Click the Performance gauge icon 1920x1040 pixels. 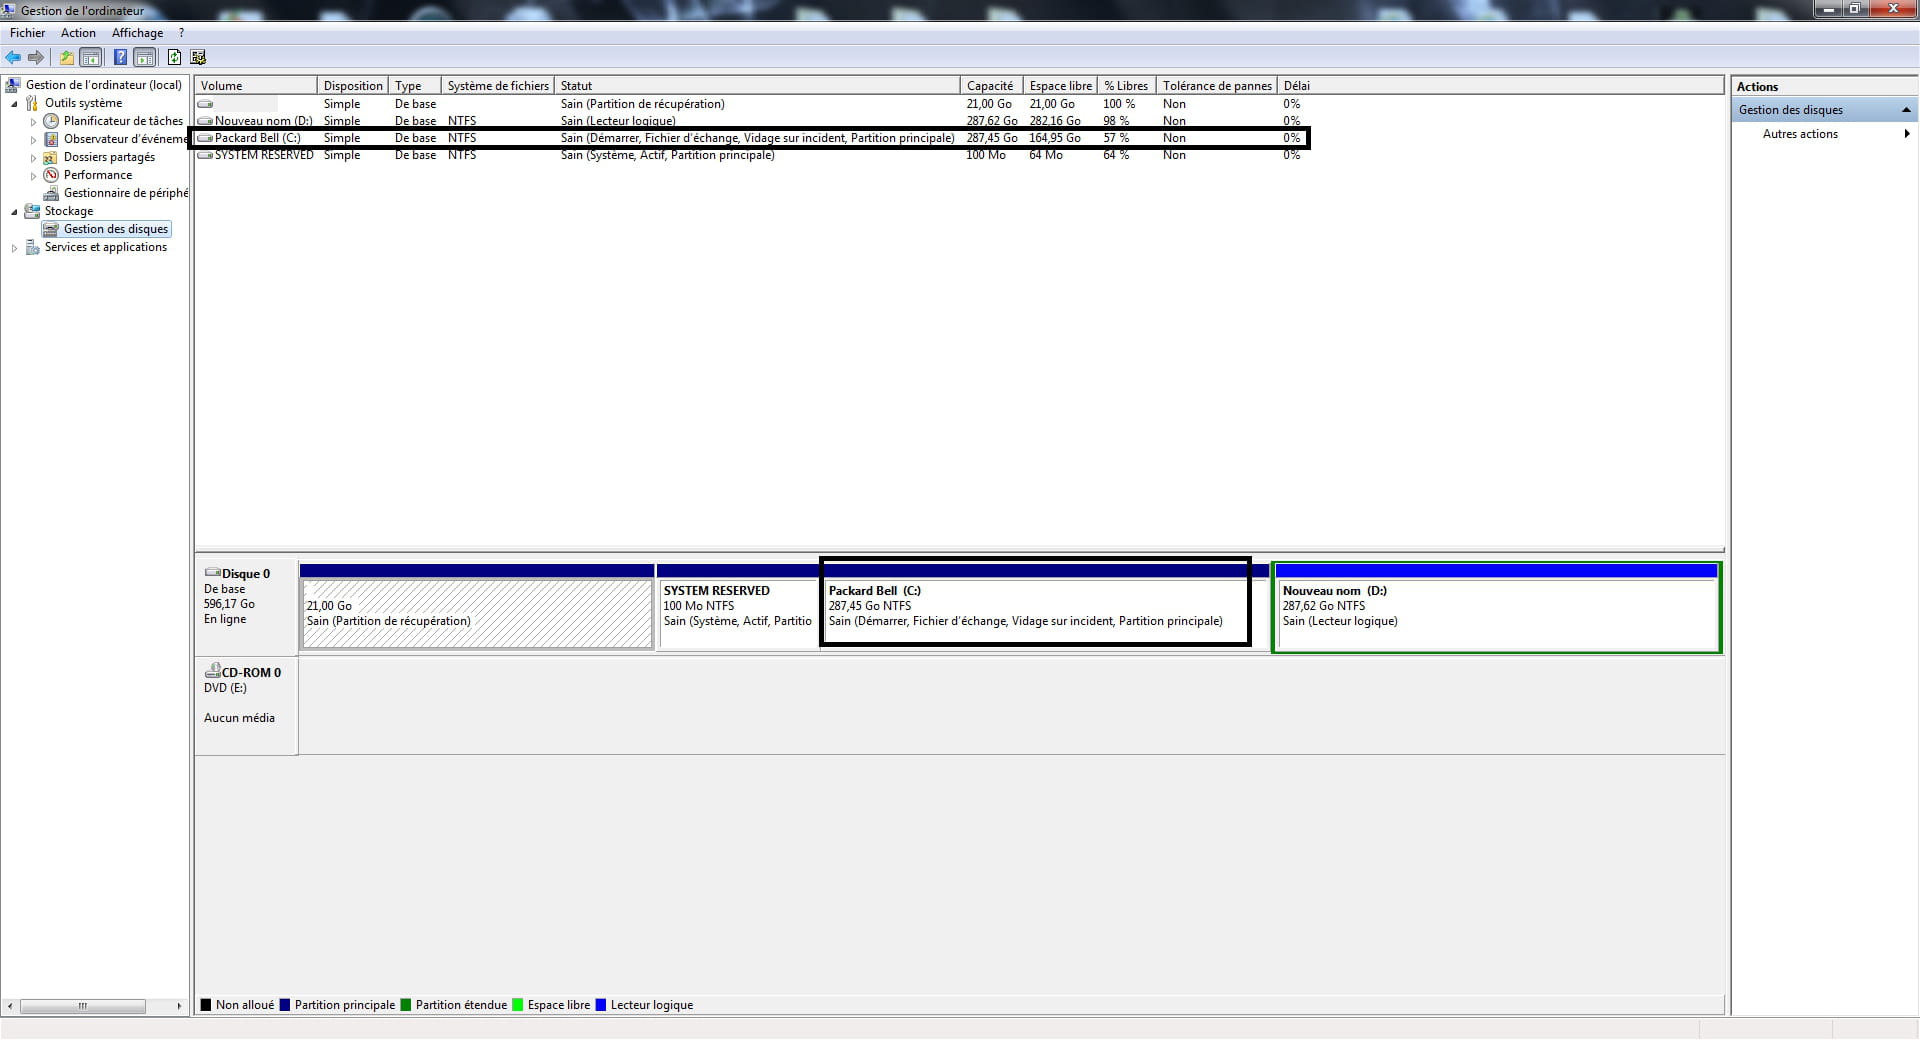click(x=51, y=175)
